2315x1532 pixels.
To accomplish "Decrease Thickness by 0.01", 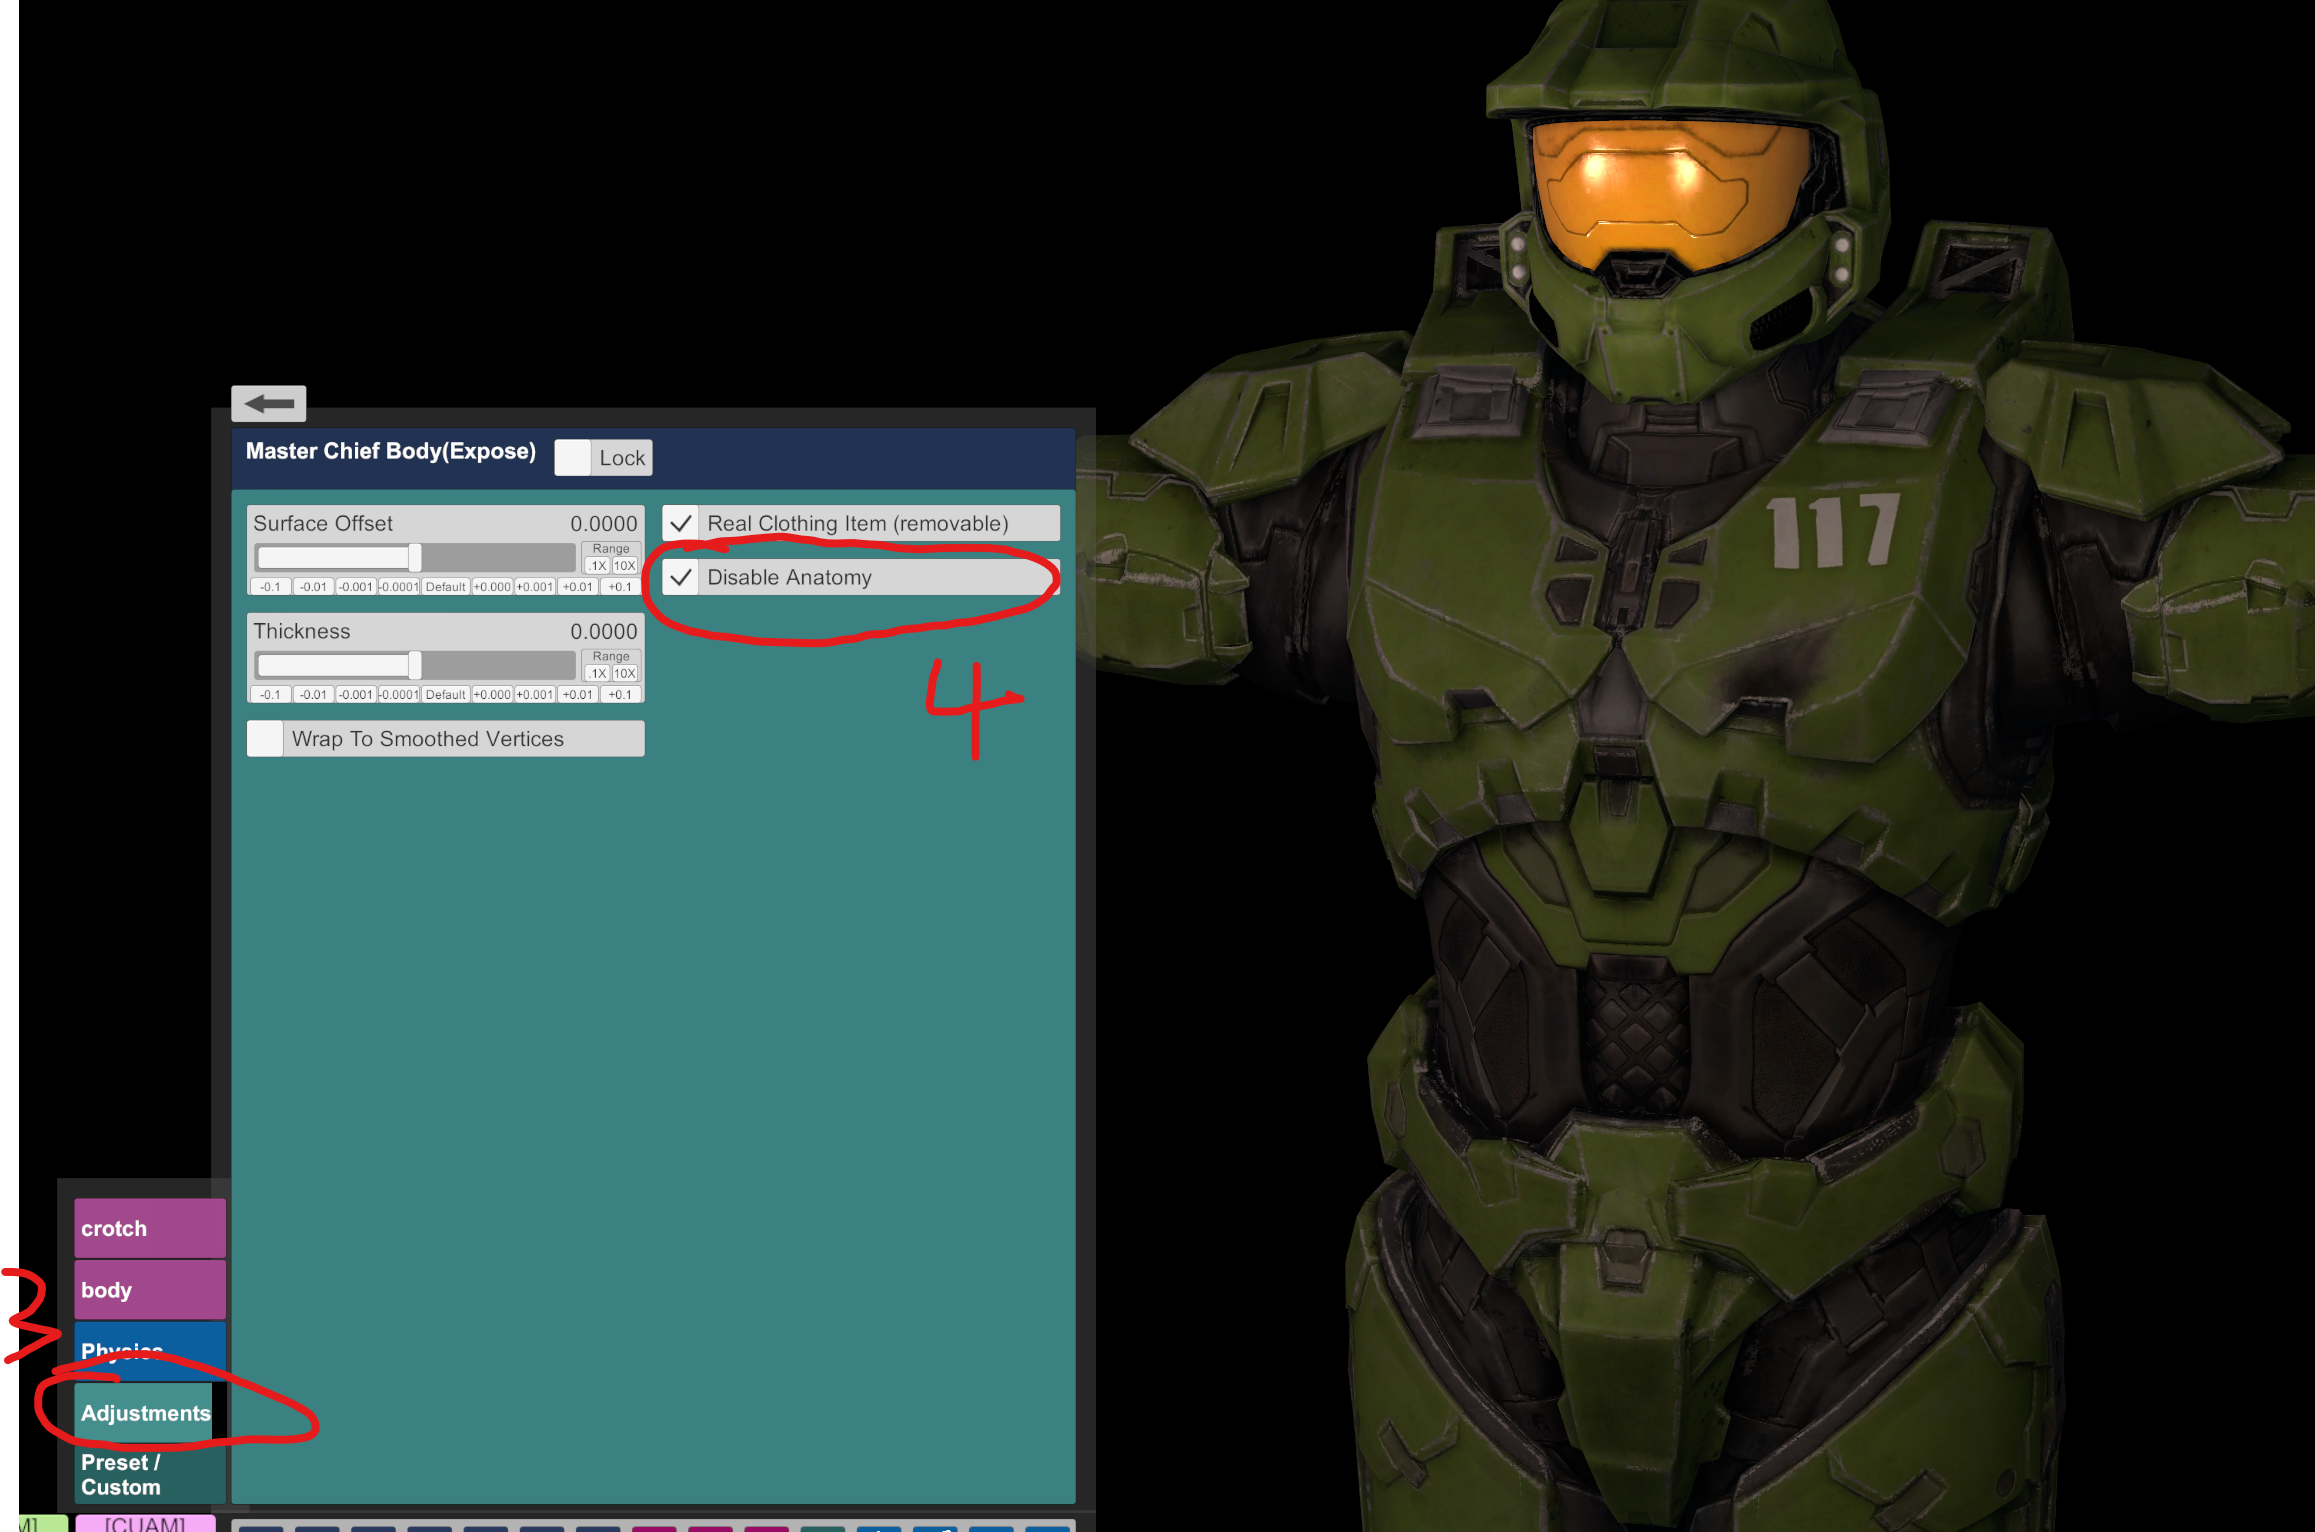I will click(313, 695).
